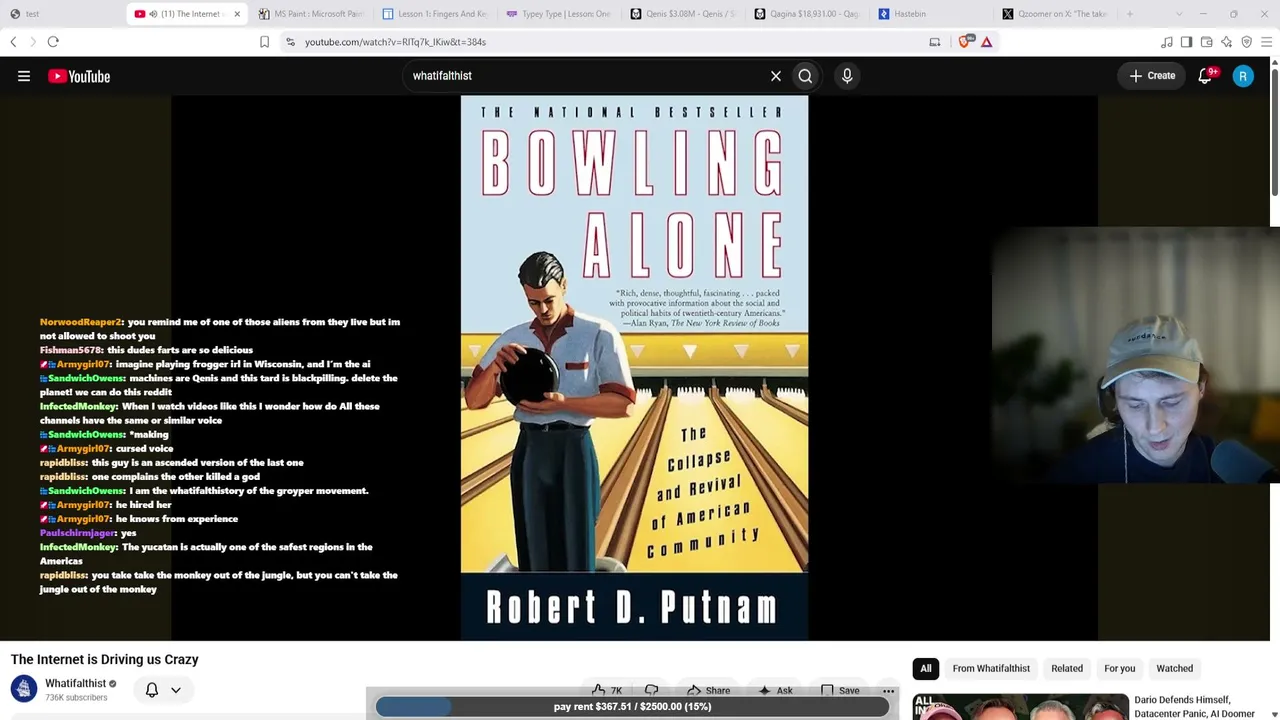Open the Brave Rewards triangle icon
Viewport: 1280px width, 720px height.
tap(987, 42)
